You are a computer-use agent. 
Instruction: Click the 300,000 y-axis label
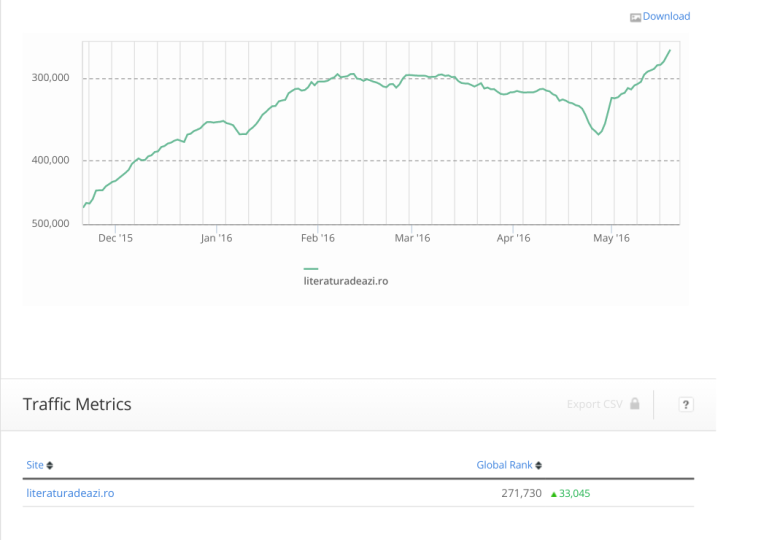tap(50, 78)
